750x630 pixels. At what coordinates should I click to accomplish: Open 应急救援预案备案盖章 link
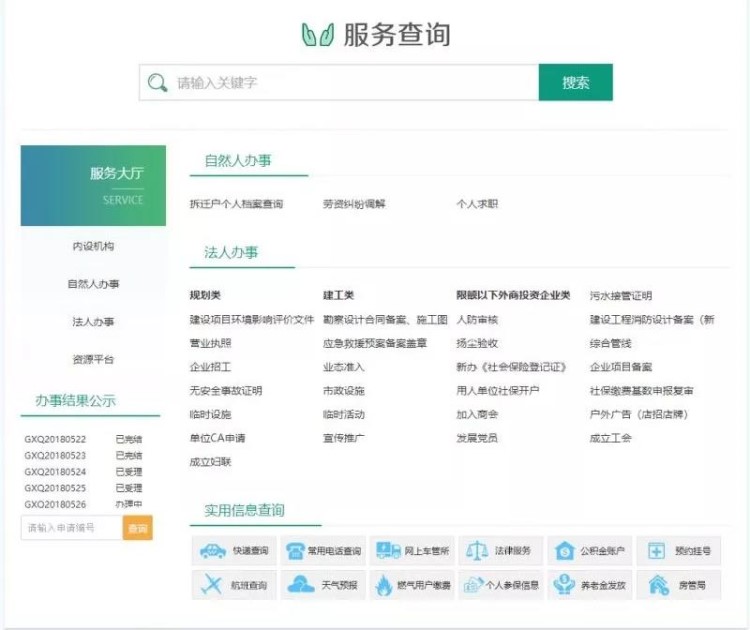(375, 343)
